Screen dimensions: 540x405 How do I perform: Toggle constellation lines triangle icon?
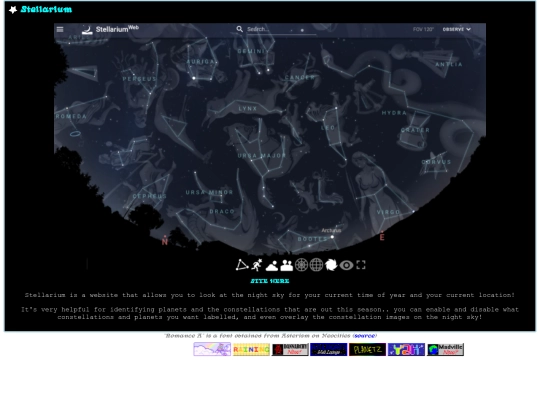(x=242, y=265)
